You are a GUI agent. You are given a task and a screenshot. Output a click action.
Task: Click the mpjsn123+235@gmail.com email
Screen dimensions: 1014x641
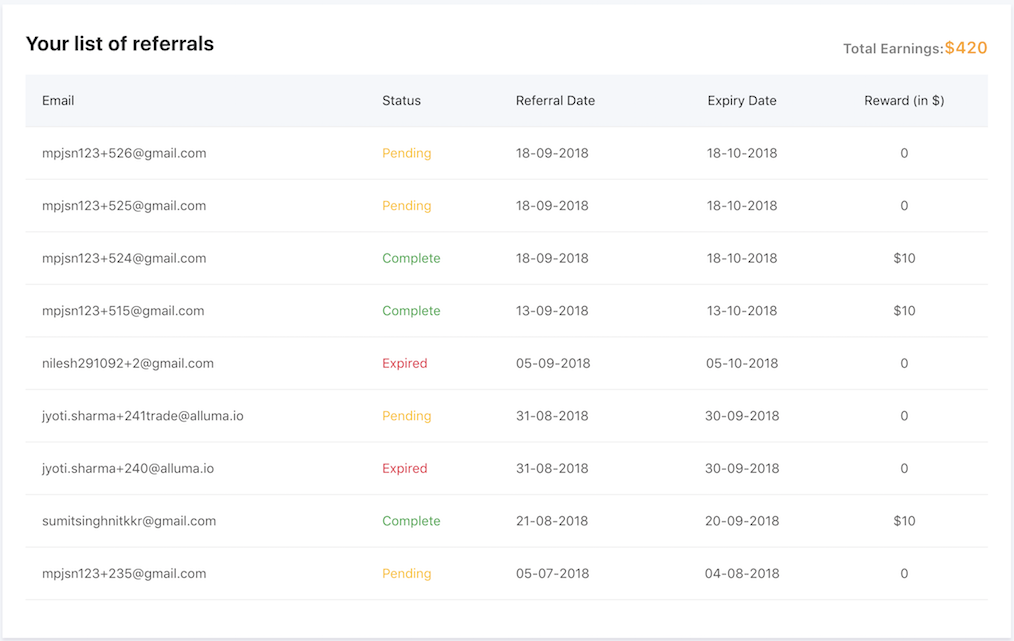(124, 574)
